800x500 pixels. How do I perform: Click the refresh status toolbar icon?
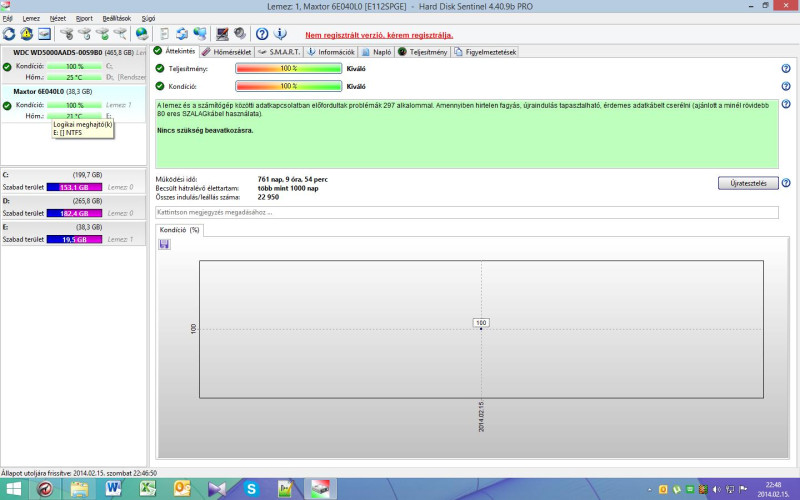[x=9, y=34]
